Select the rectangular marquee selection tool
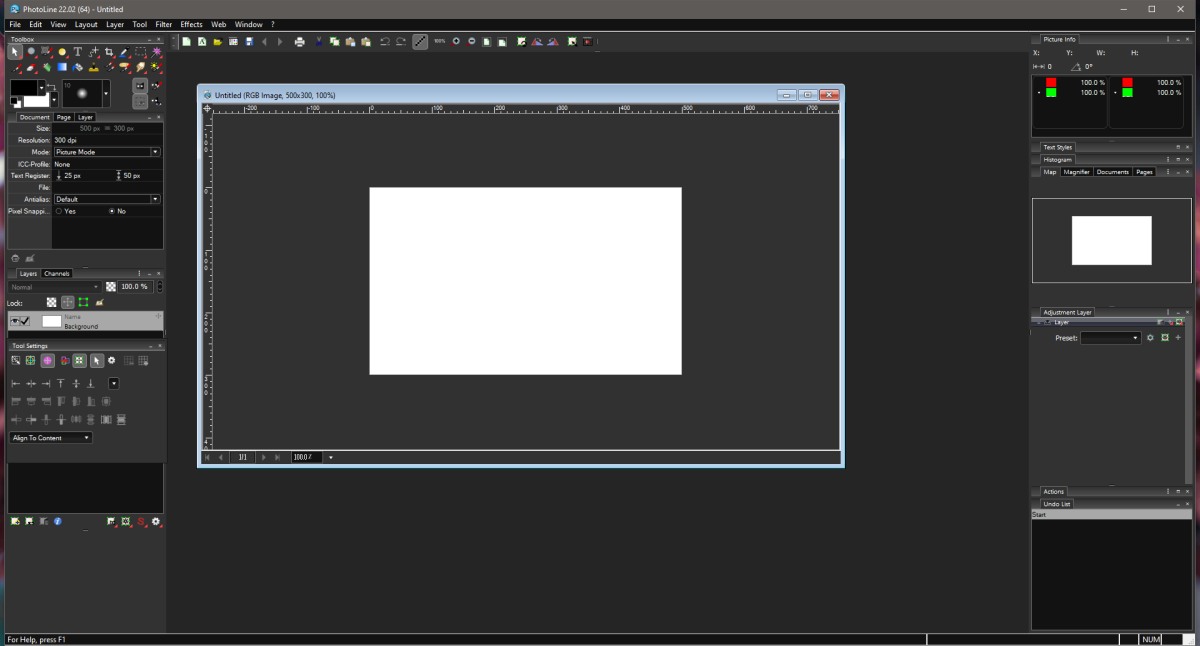 [x=140, y=52]
